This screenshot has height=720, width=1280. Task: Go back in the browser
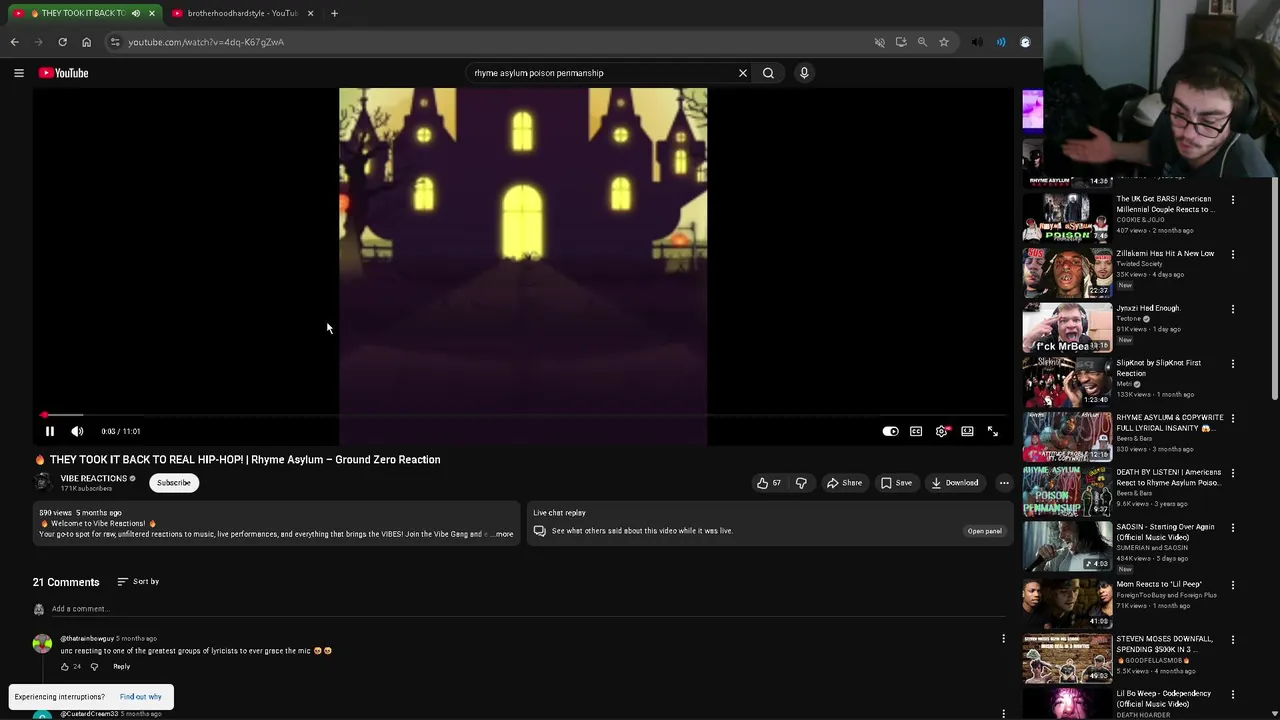coord(14,42)
